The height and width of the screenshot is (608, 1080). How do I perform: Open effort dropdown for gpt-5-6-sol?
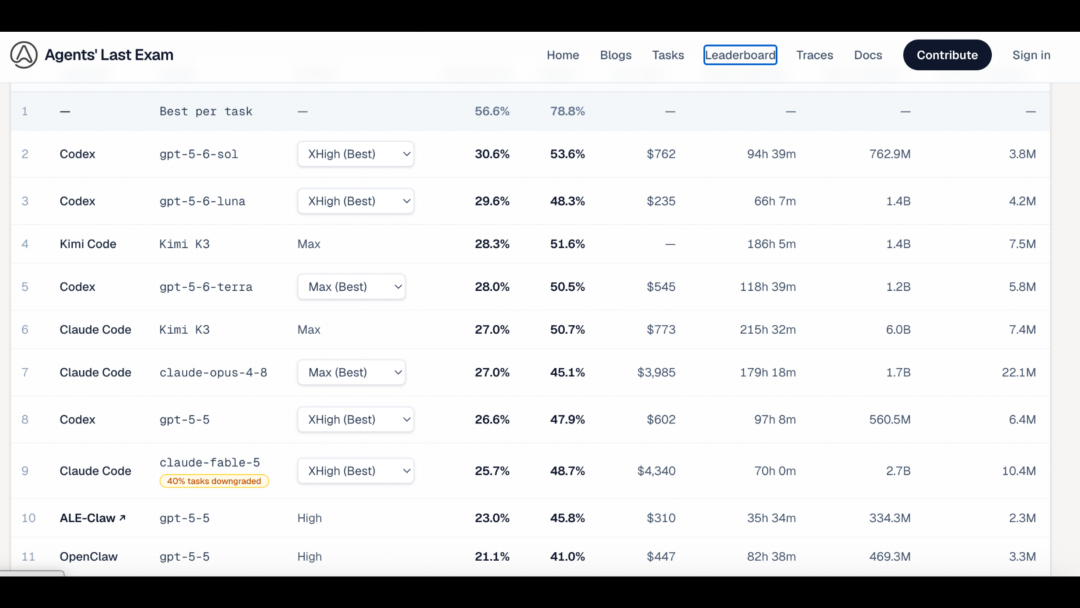tap(355, 154)
